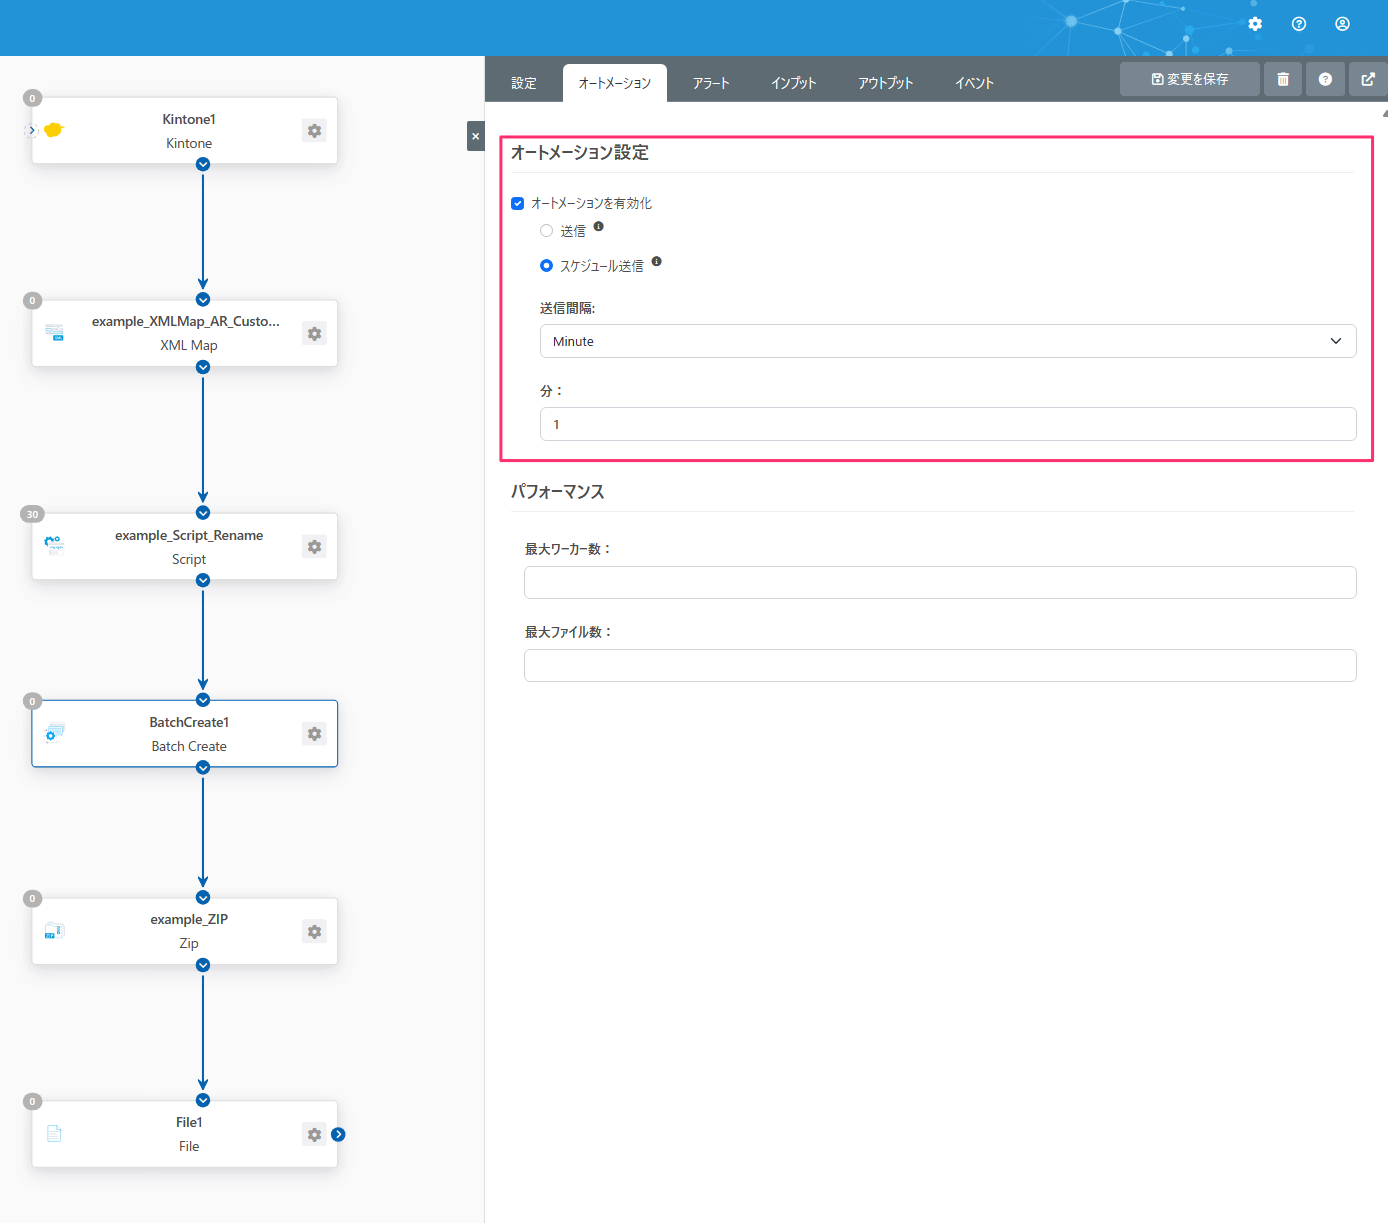The height and width of the screenshot is (1223, 1388).
Task: Click the Batch Create connector icon
Action: click(54, 733)
